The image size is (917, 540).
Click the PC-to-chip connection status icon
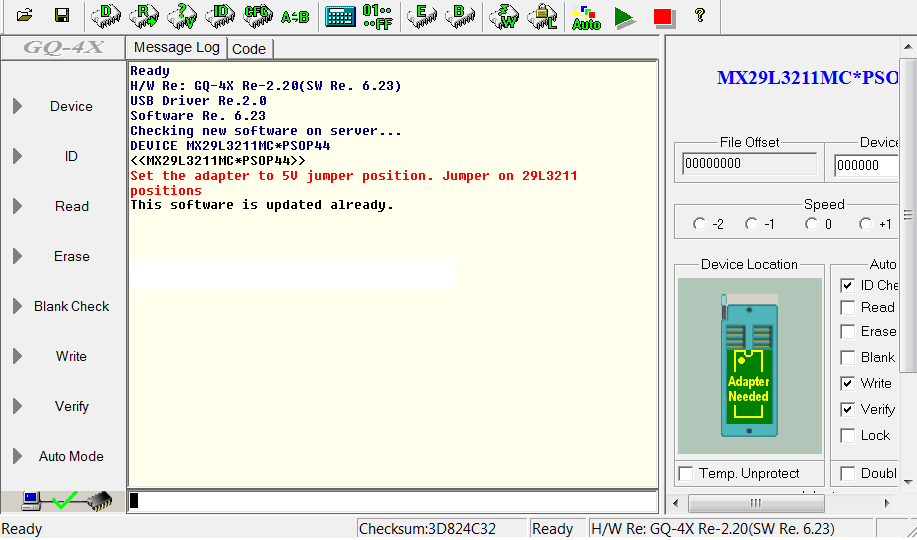point(66,501)
